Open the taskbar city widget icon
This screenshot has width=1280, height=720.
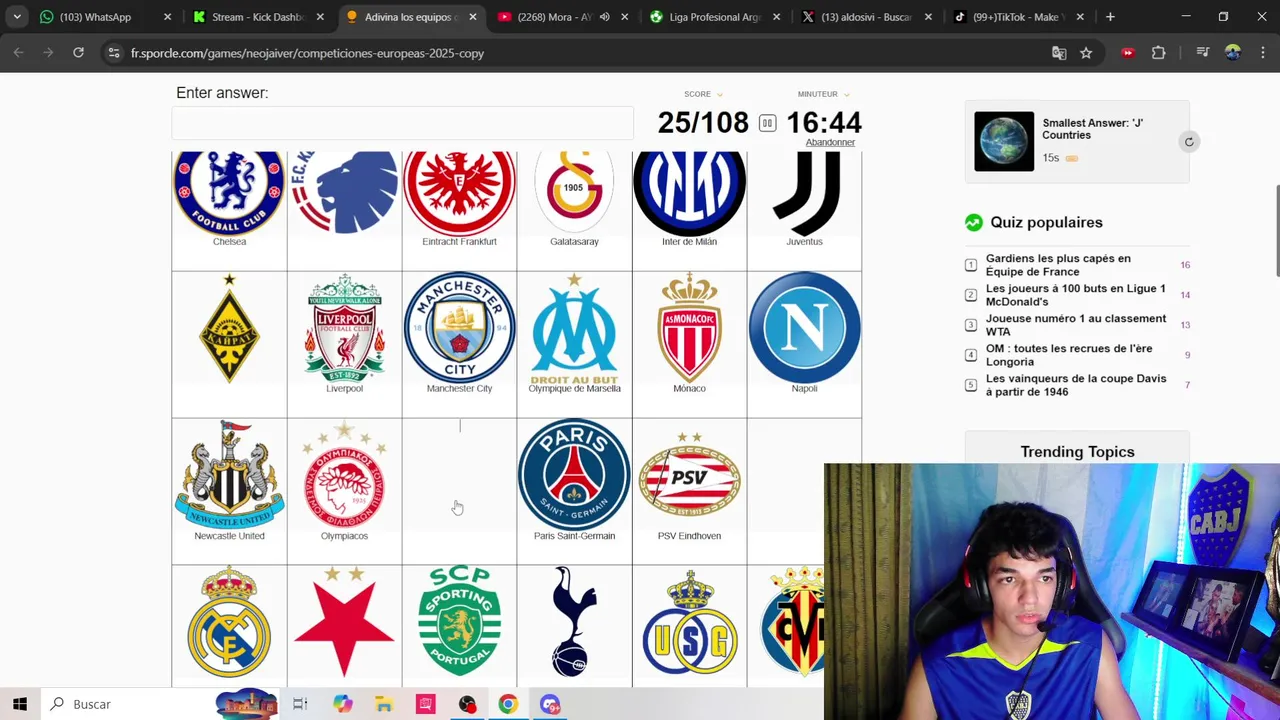point(246,704)
